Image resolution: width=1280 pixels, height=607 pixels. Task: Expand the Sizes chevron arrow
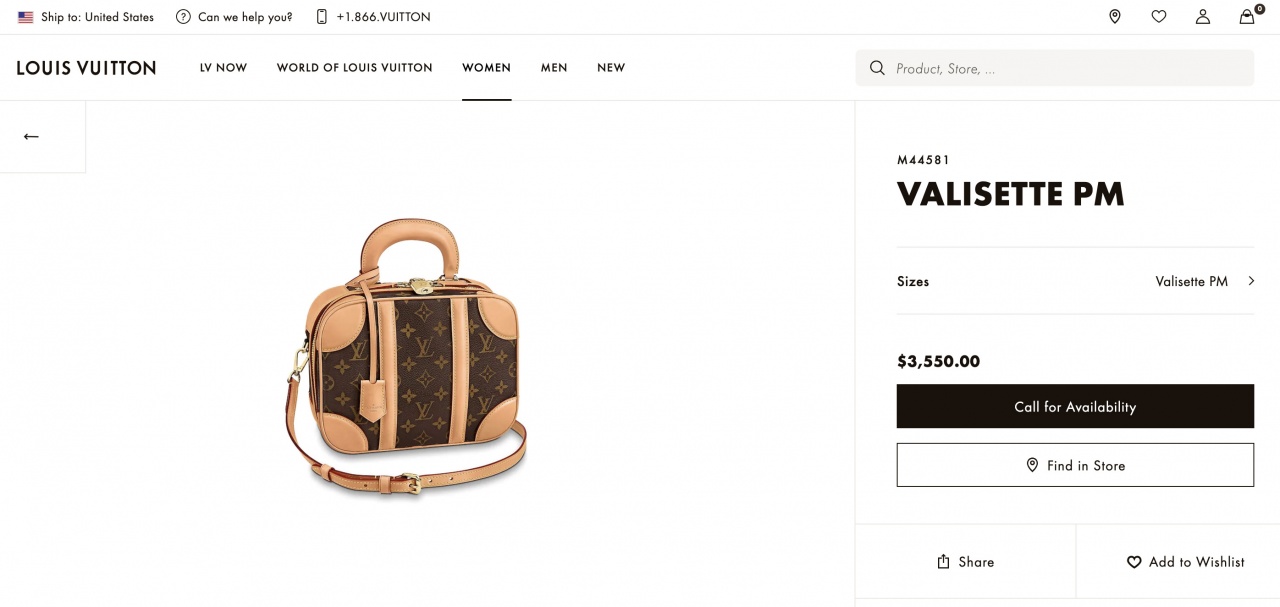(x=1251, y=281)
